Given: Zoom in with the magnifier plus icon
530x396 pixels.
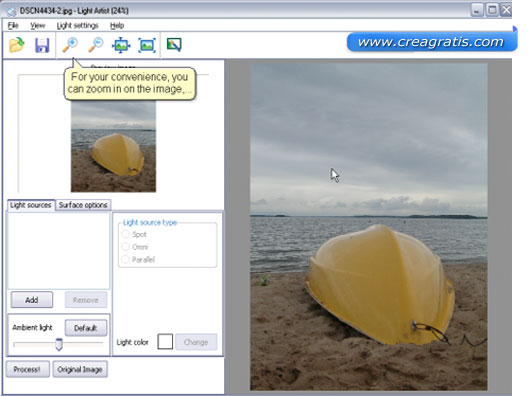Looking at the screenshot, I should (70, 45).
